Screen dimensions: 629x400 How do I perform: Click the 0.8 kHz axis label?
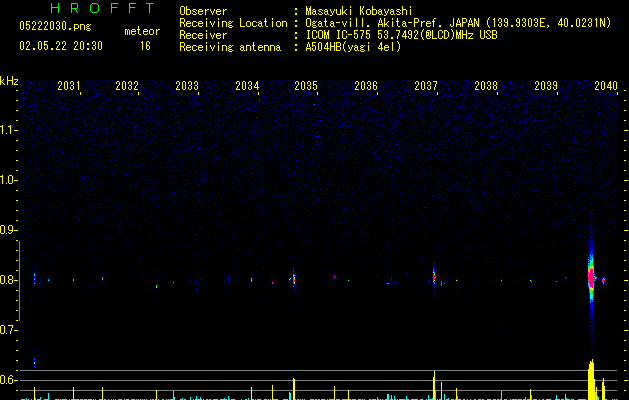click(x=7, y=280)
